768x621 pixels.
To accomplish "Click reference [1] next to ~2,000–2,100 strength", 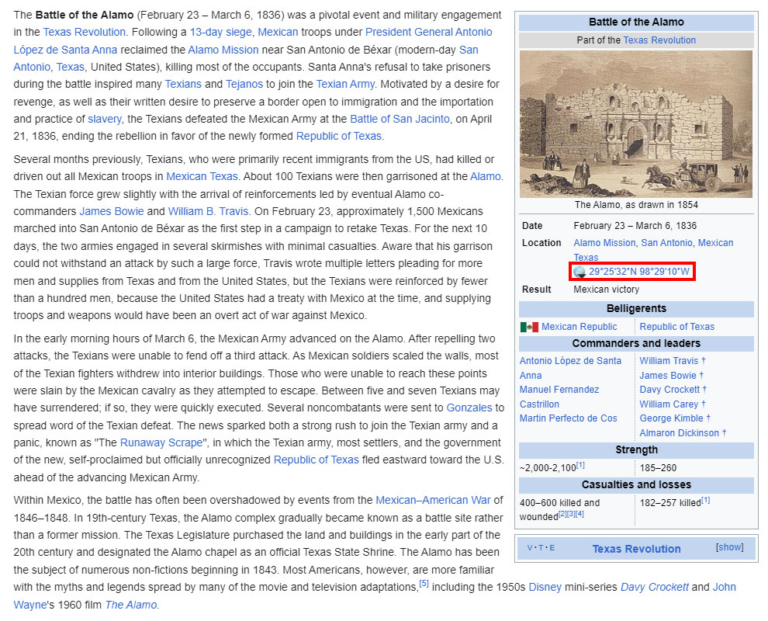I will (x=580, y=466).
